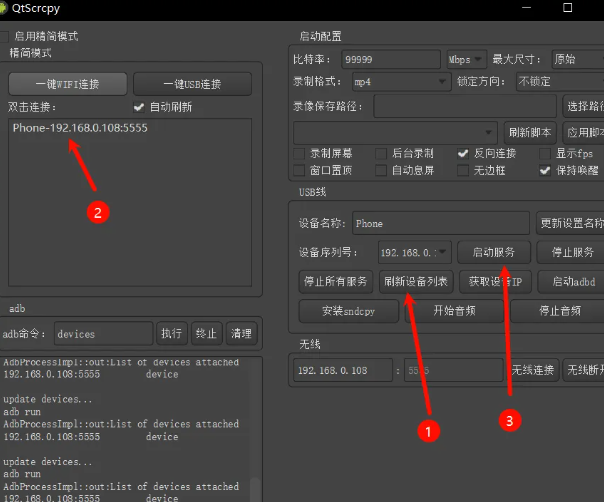Uncheck the 反向连接 option
Viewport: 604px width, 502px height.
463,154
